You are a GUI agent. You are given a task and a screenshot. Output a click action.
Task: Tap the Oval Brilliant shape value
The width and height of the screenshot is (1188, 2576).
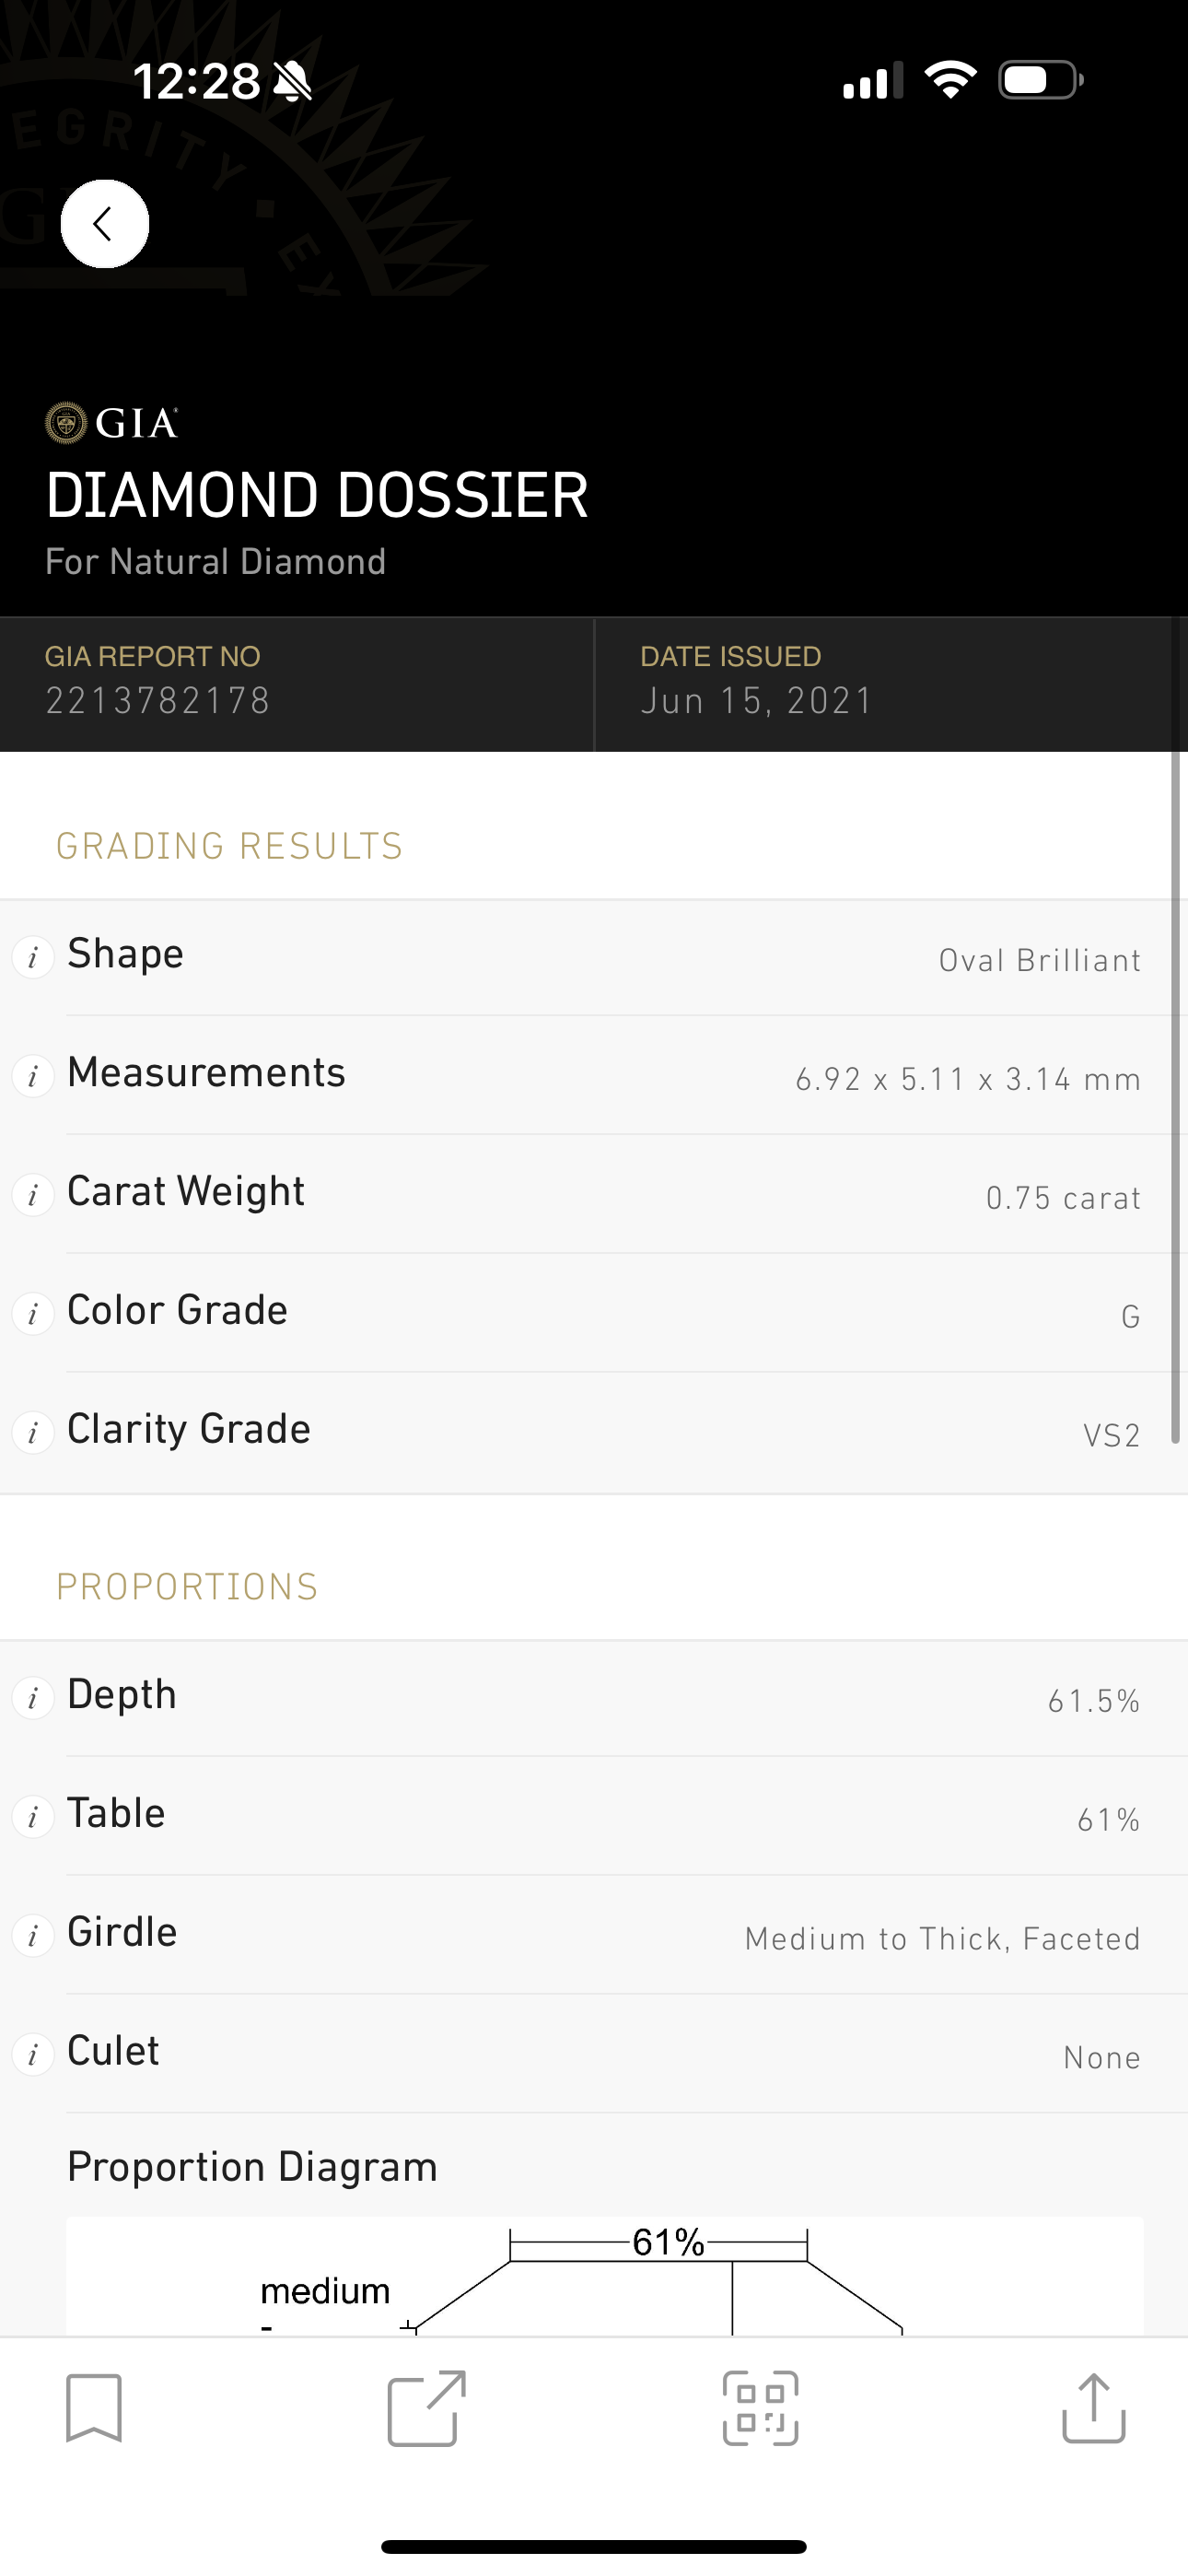1039,960
